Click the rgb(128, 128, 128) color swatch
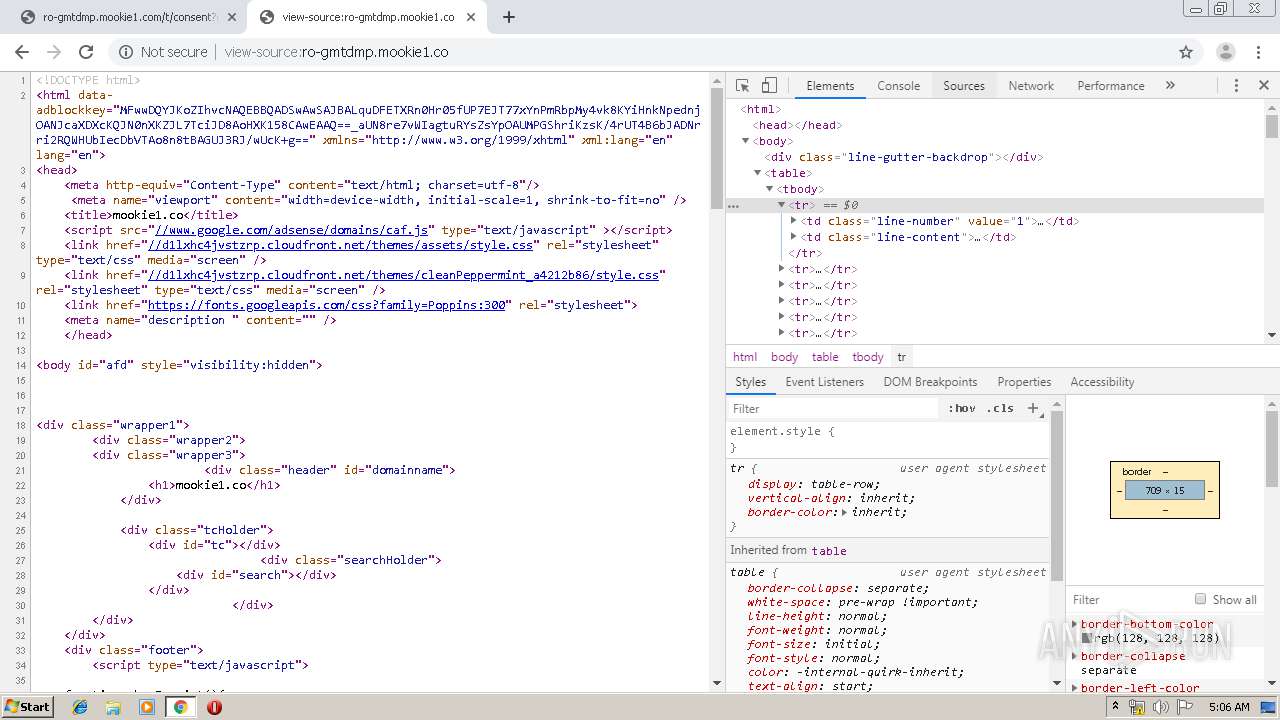The height and width of the screenshot is (720, 1280). (x=1086, y=638)
